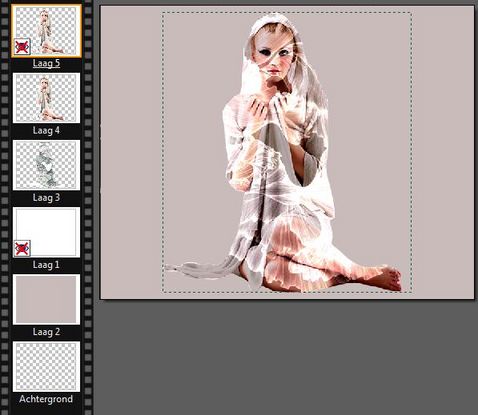Click the woman's face on the canvas
Screen dimensions: 478x415
click(273, 55)
